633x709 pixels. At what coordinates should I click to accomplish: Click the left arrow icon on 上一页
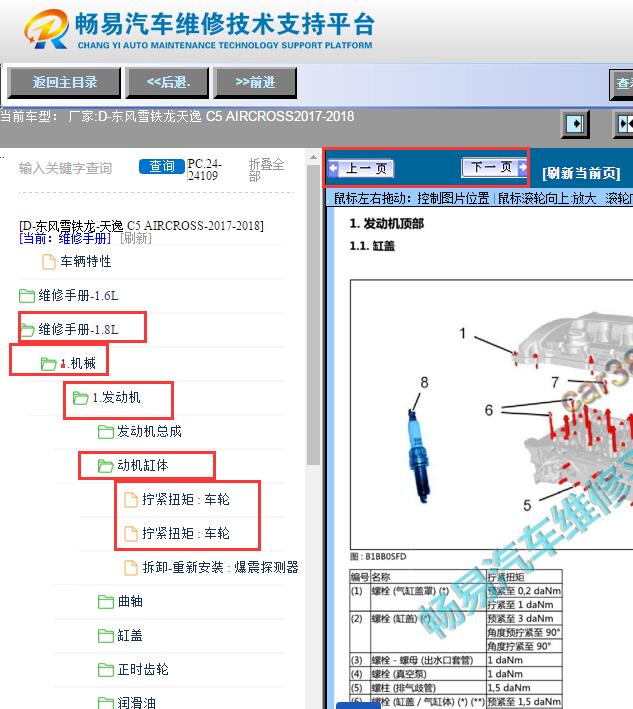[x=333, y=168]
